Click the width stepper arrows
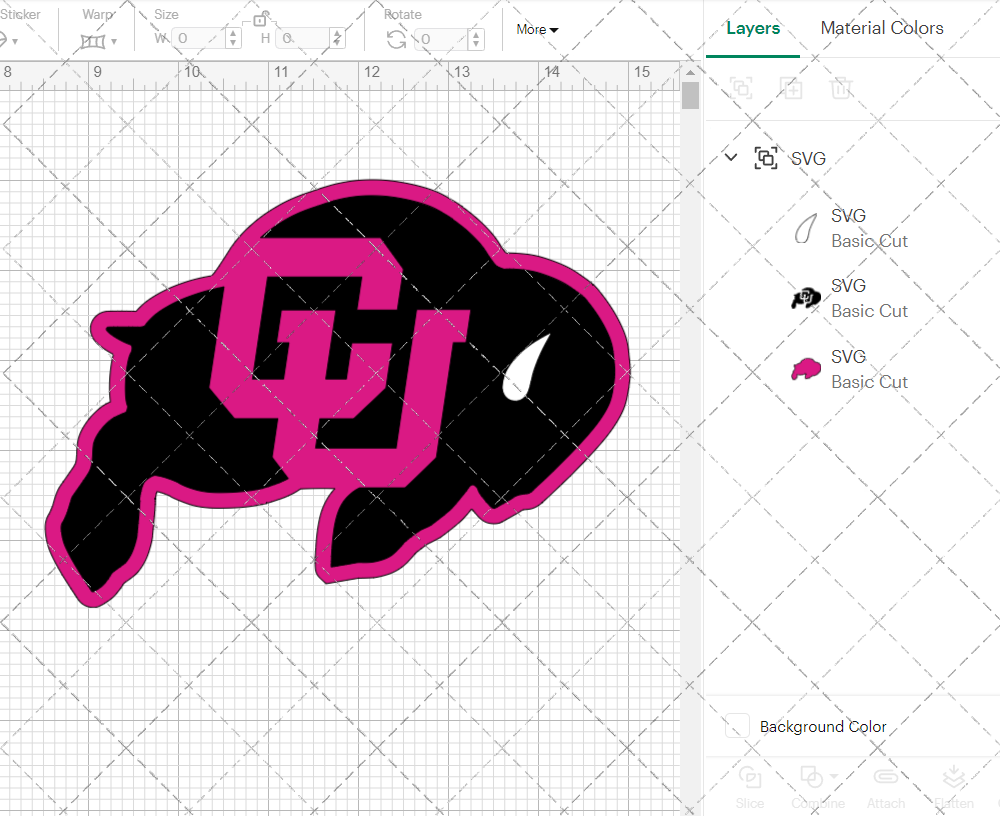This screenshot has height=816, width=1000. pos(233,38)
